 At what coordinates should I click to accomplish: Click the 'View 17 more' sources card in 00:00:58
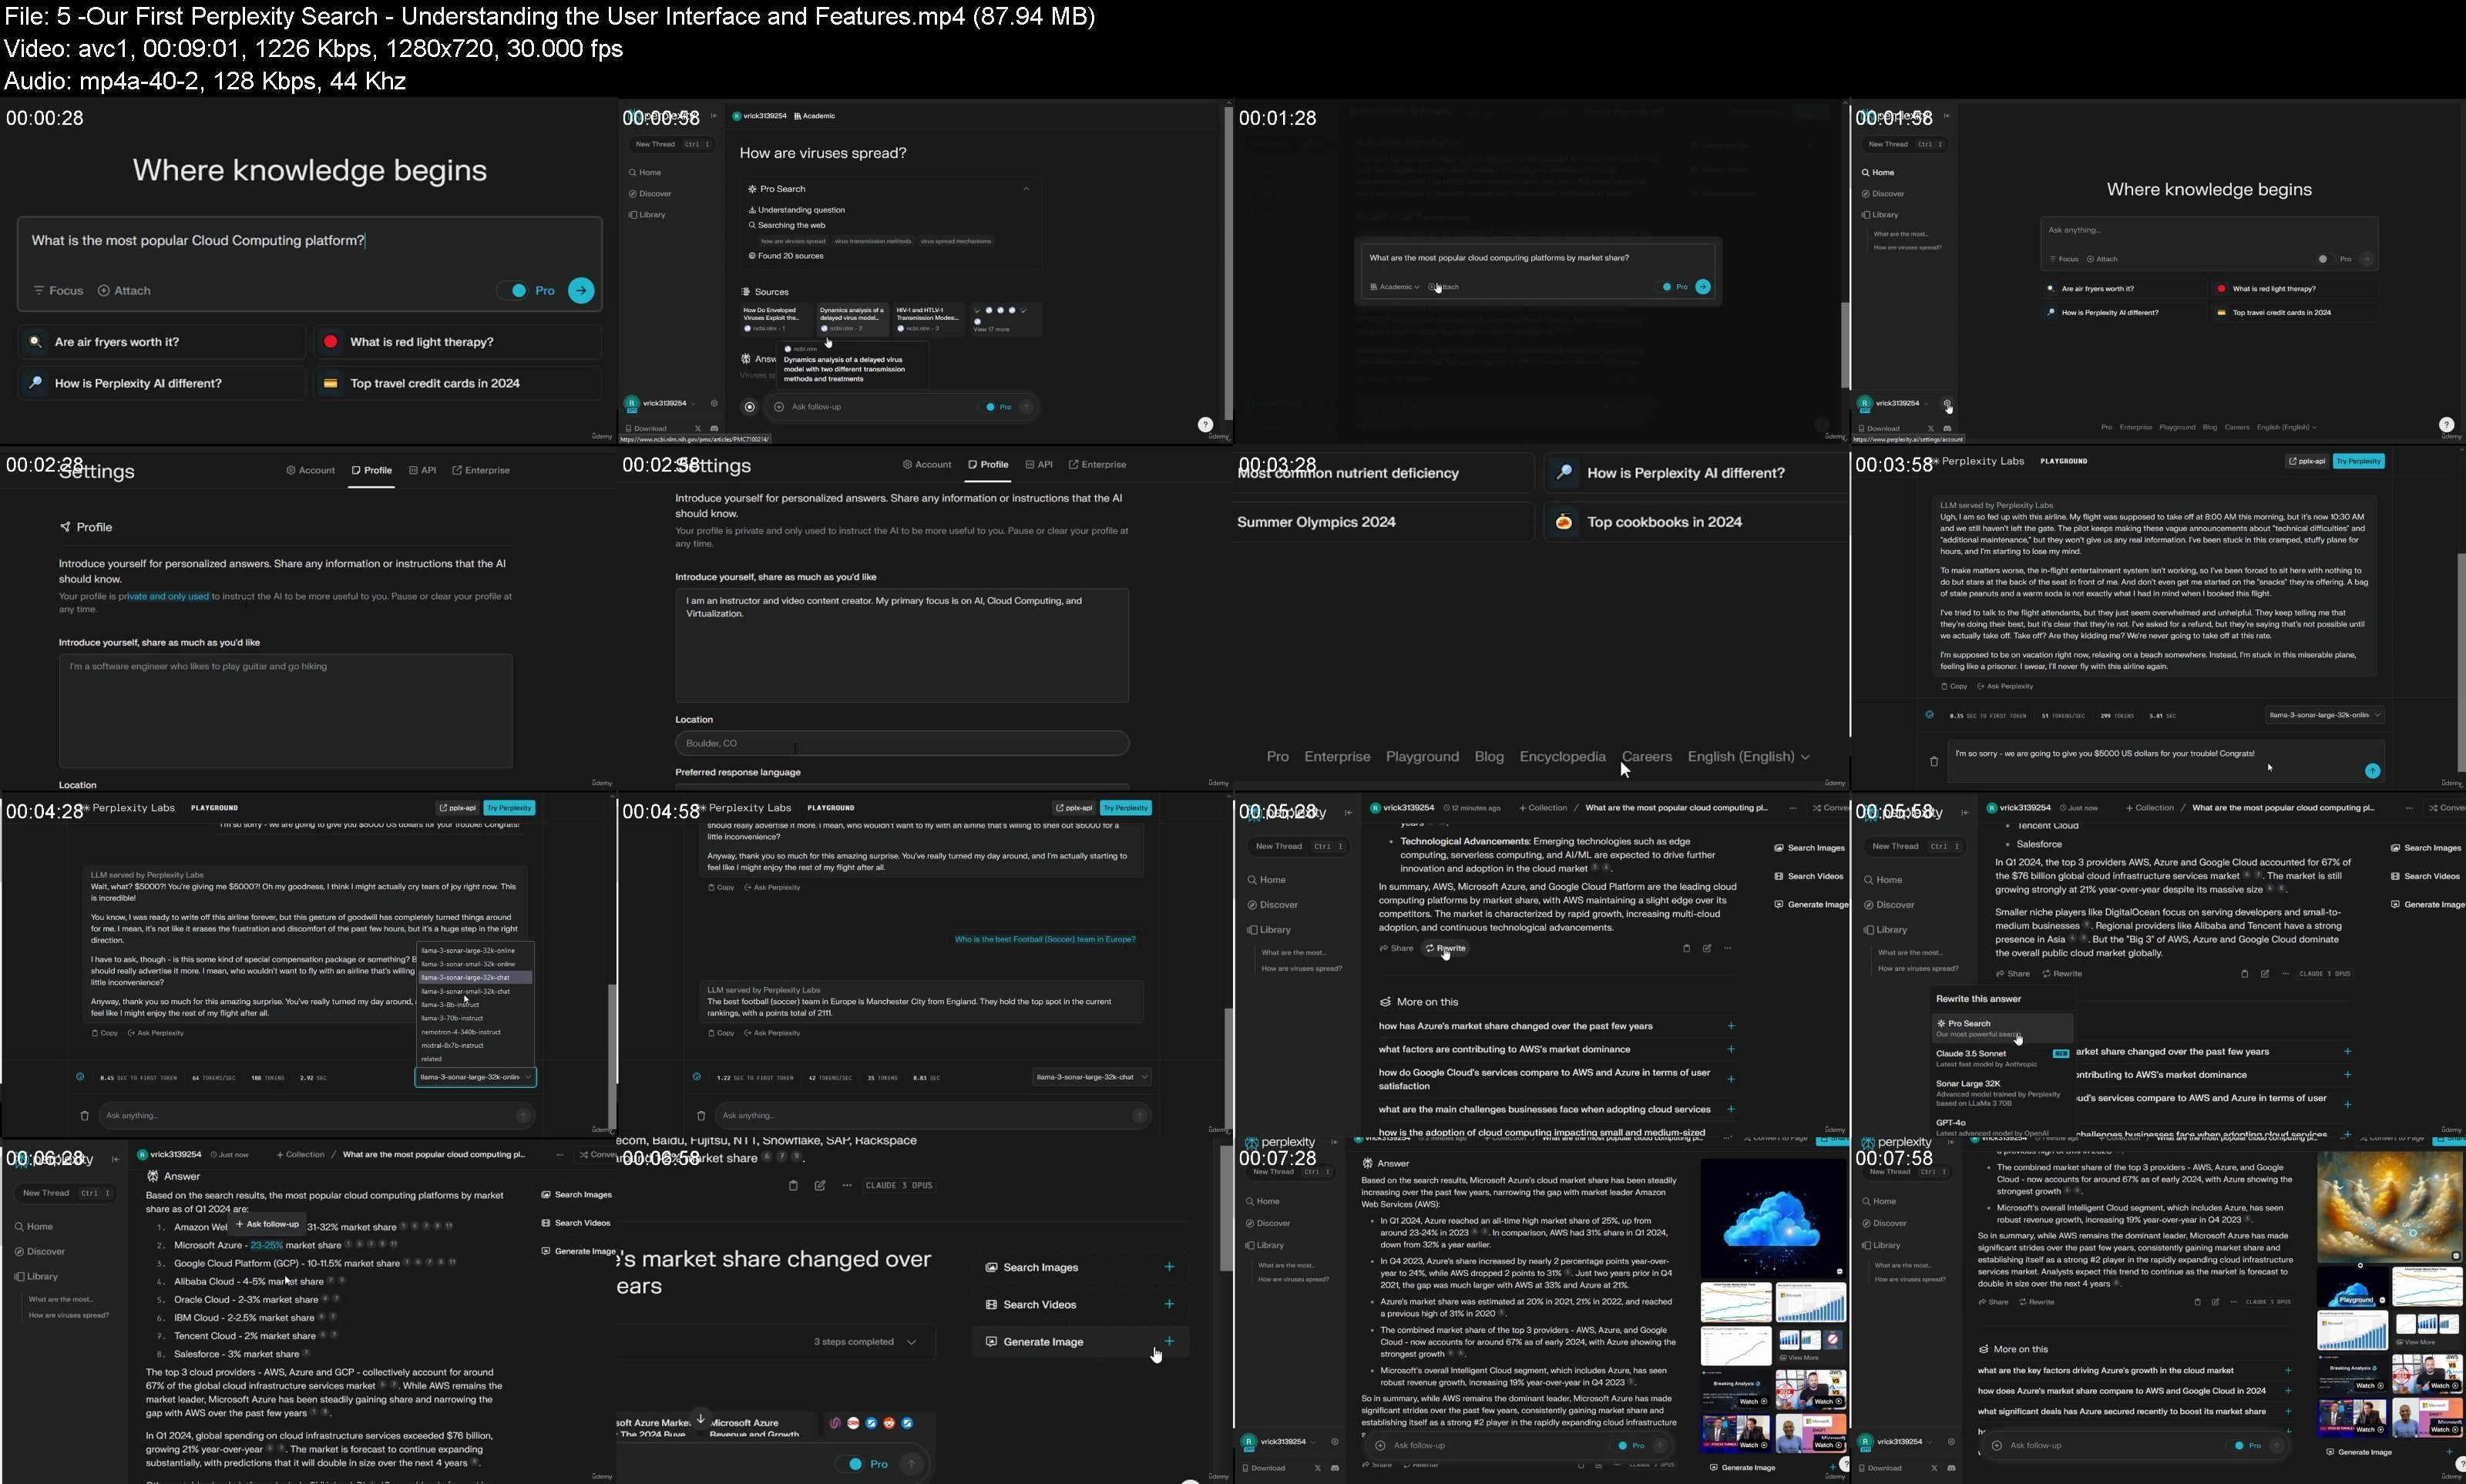pyautogui.click(x=1004, y=319)
